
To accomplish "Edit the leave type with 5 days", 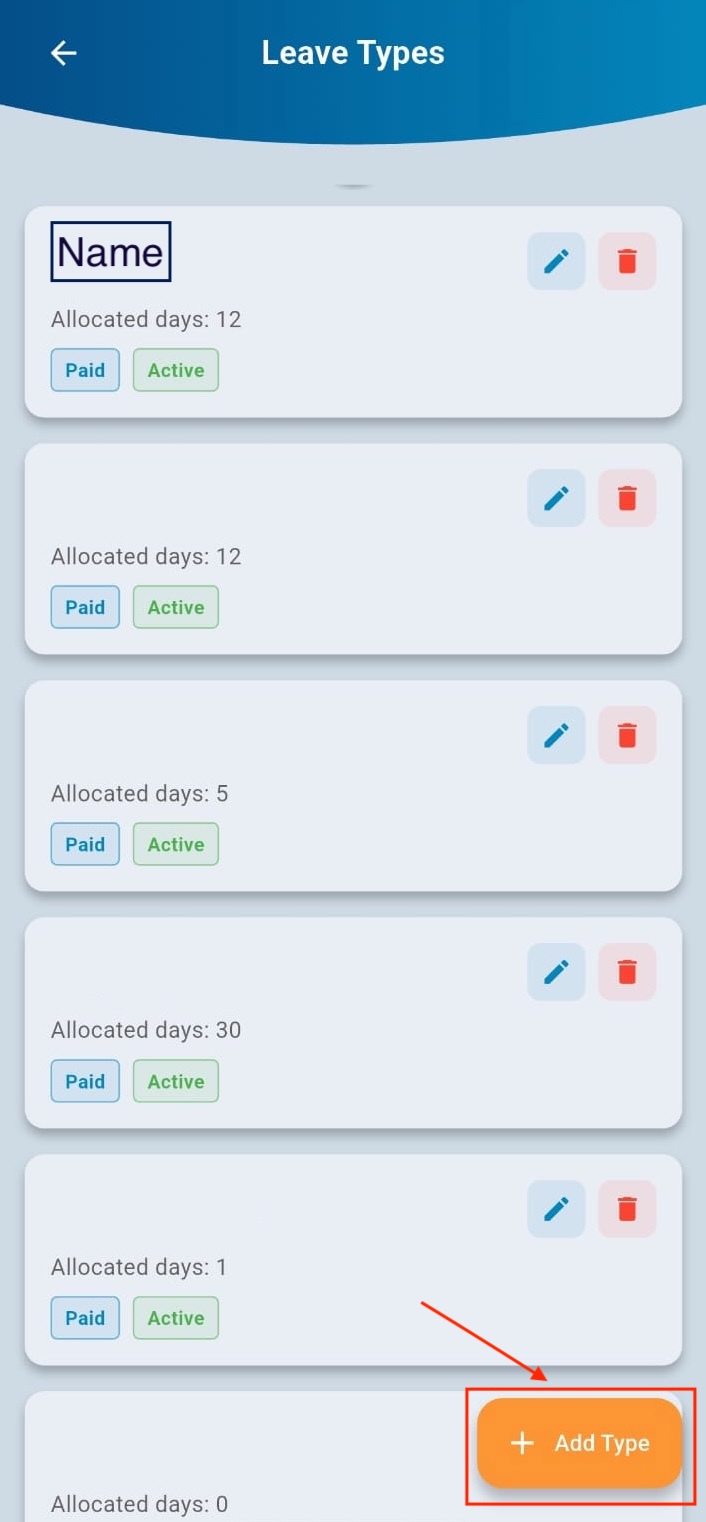I will [556, 735].
